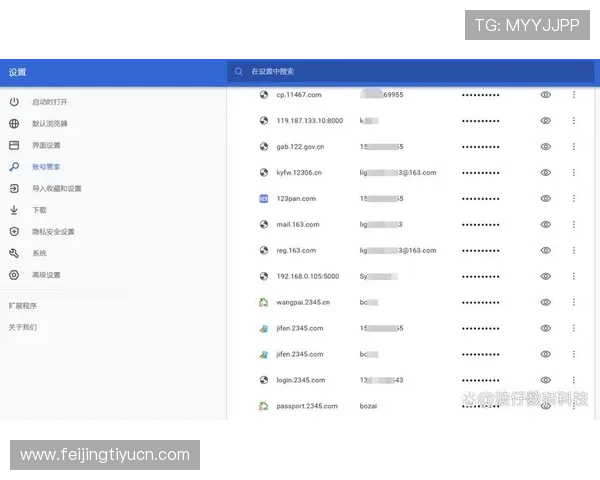Click the favicon for kyfw.12306.cn

click(264, 173)
